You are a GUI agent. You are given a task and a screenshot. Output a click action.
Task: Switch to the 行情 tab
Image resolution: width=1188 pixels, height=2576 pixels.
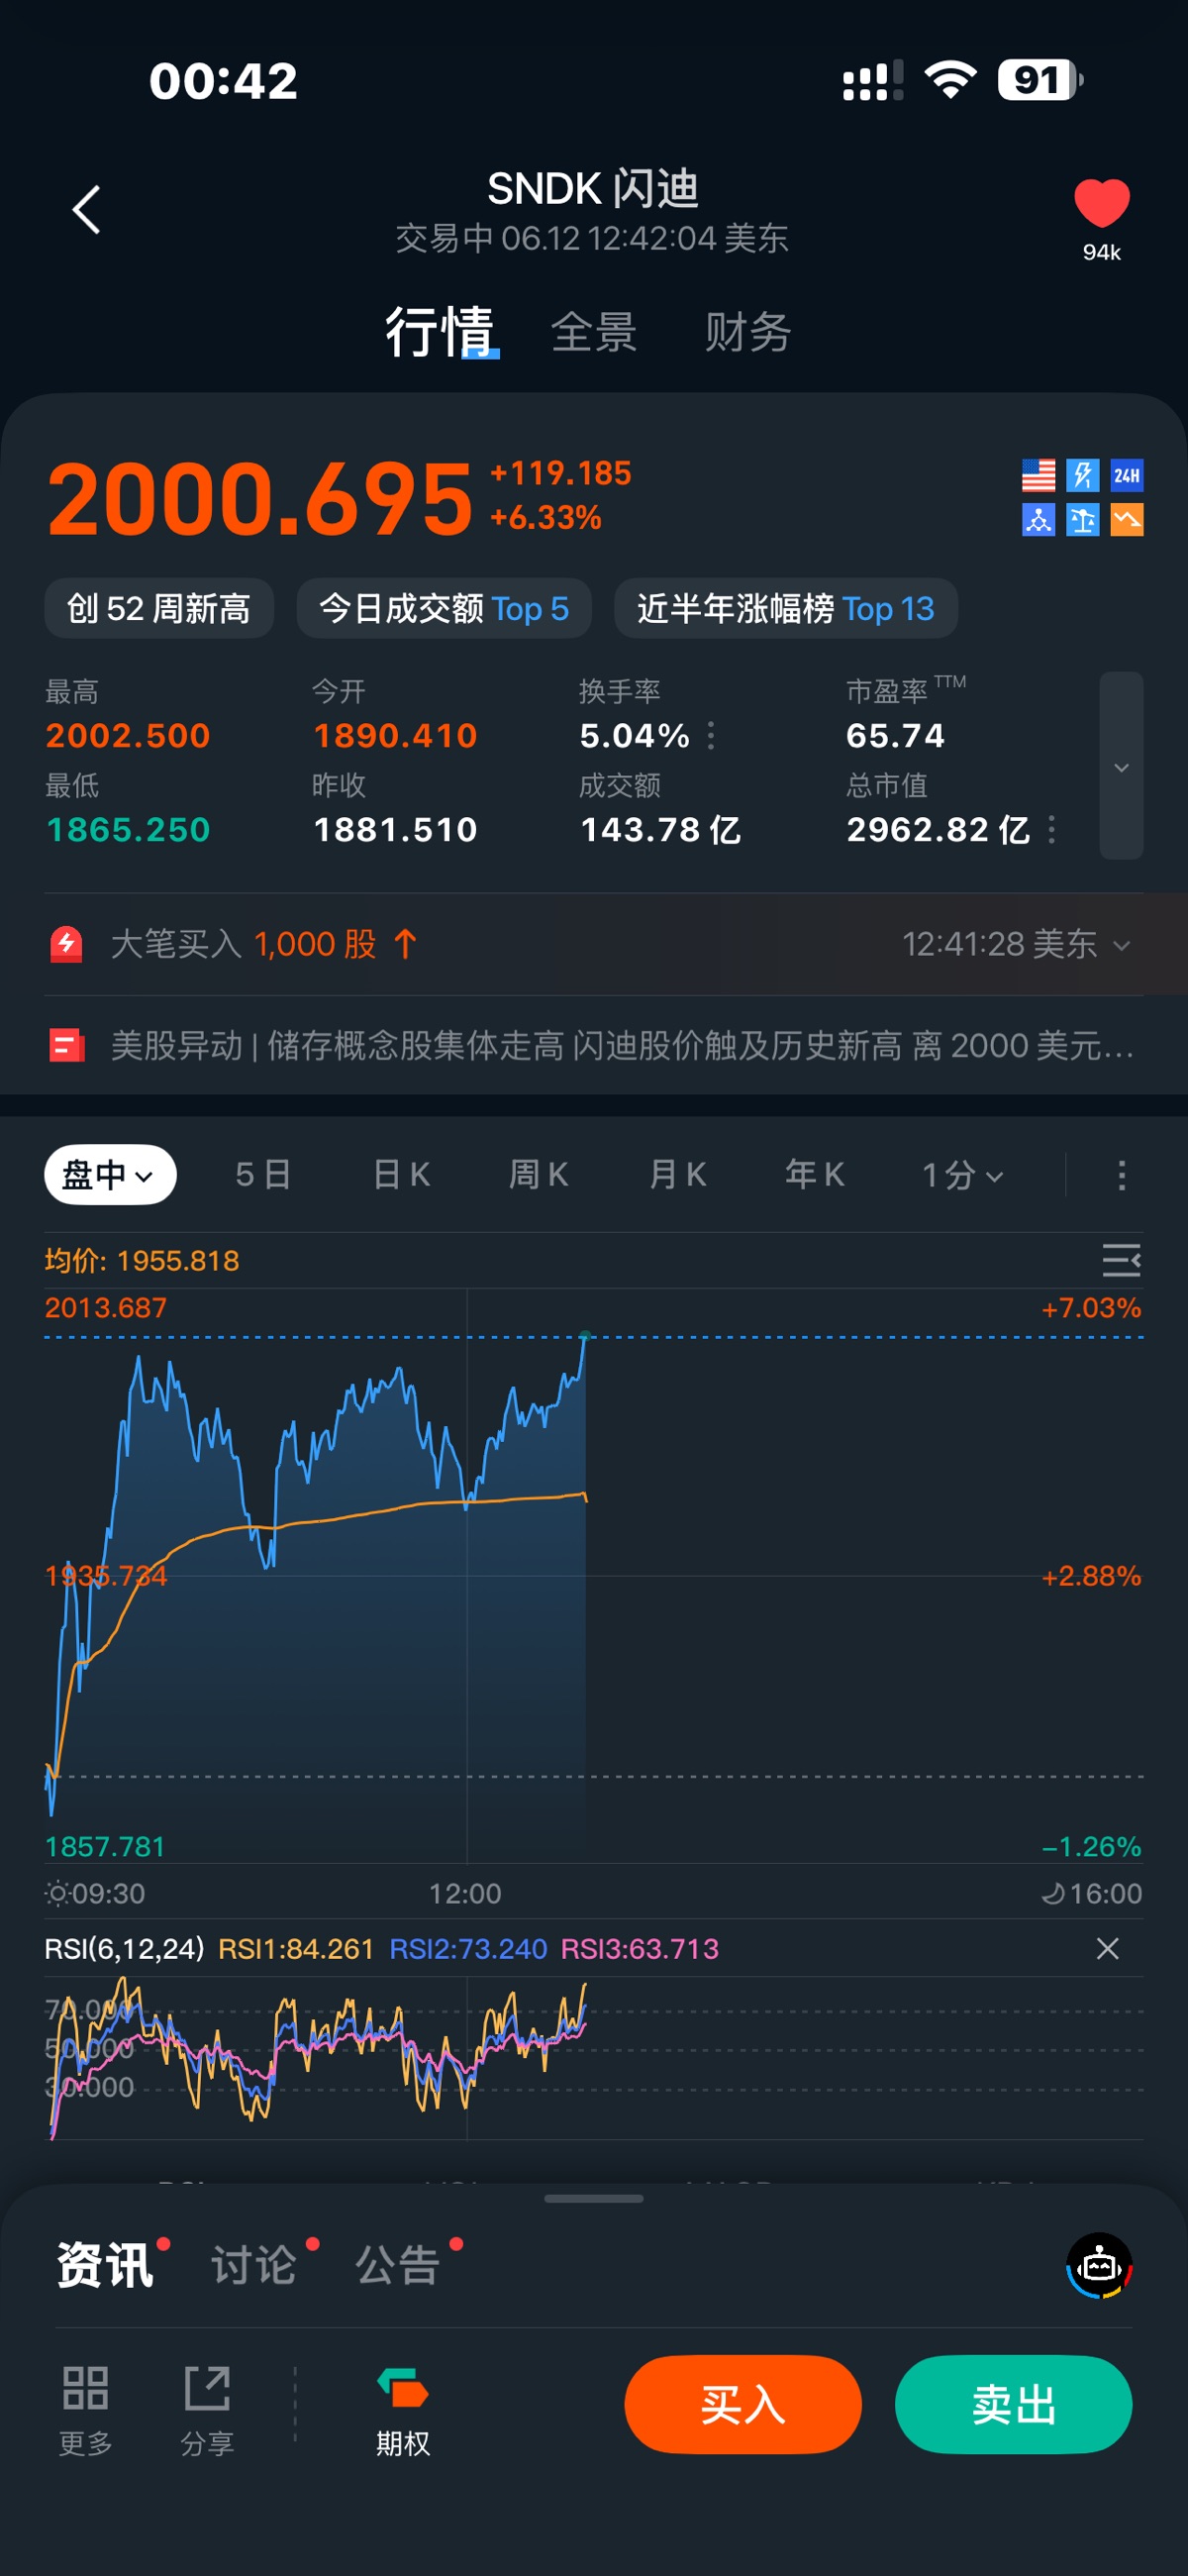pyautogui.click(x=440, y=332)
